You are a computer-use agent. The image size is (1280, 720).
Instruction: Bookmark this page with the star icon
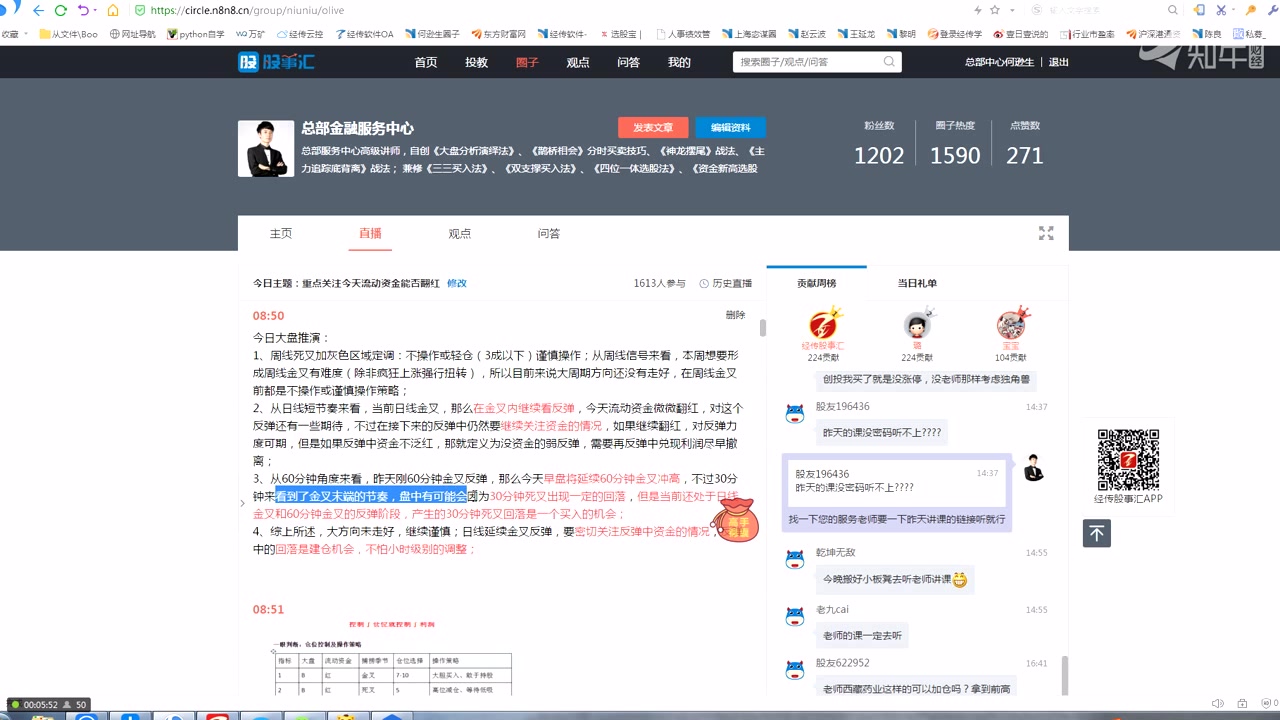994,10
